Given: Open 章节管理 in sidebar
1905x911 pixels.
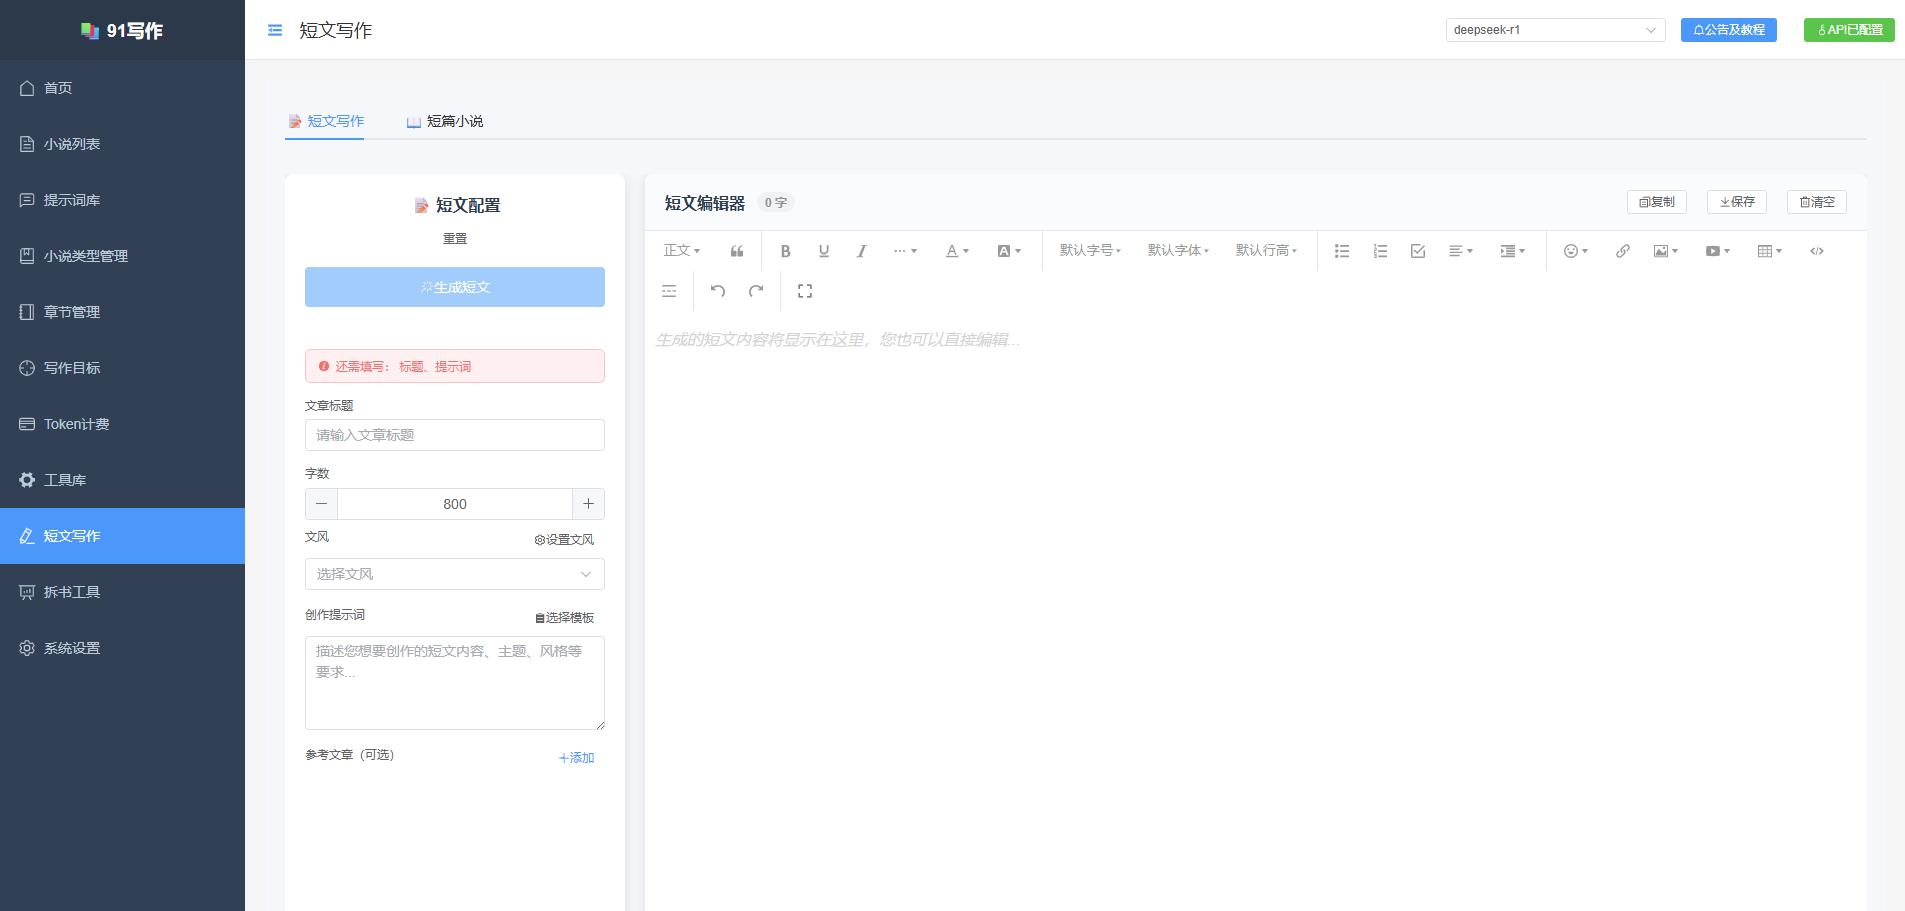Looking at the screenshot, I should point(122,312).
